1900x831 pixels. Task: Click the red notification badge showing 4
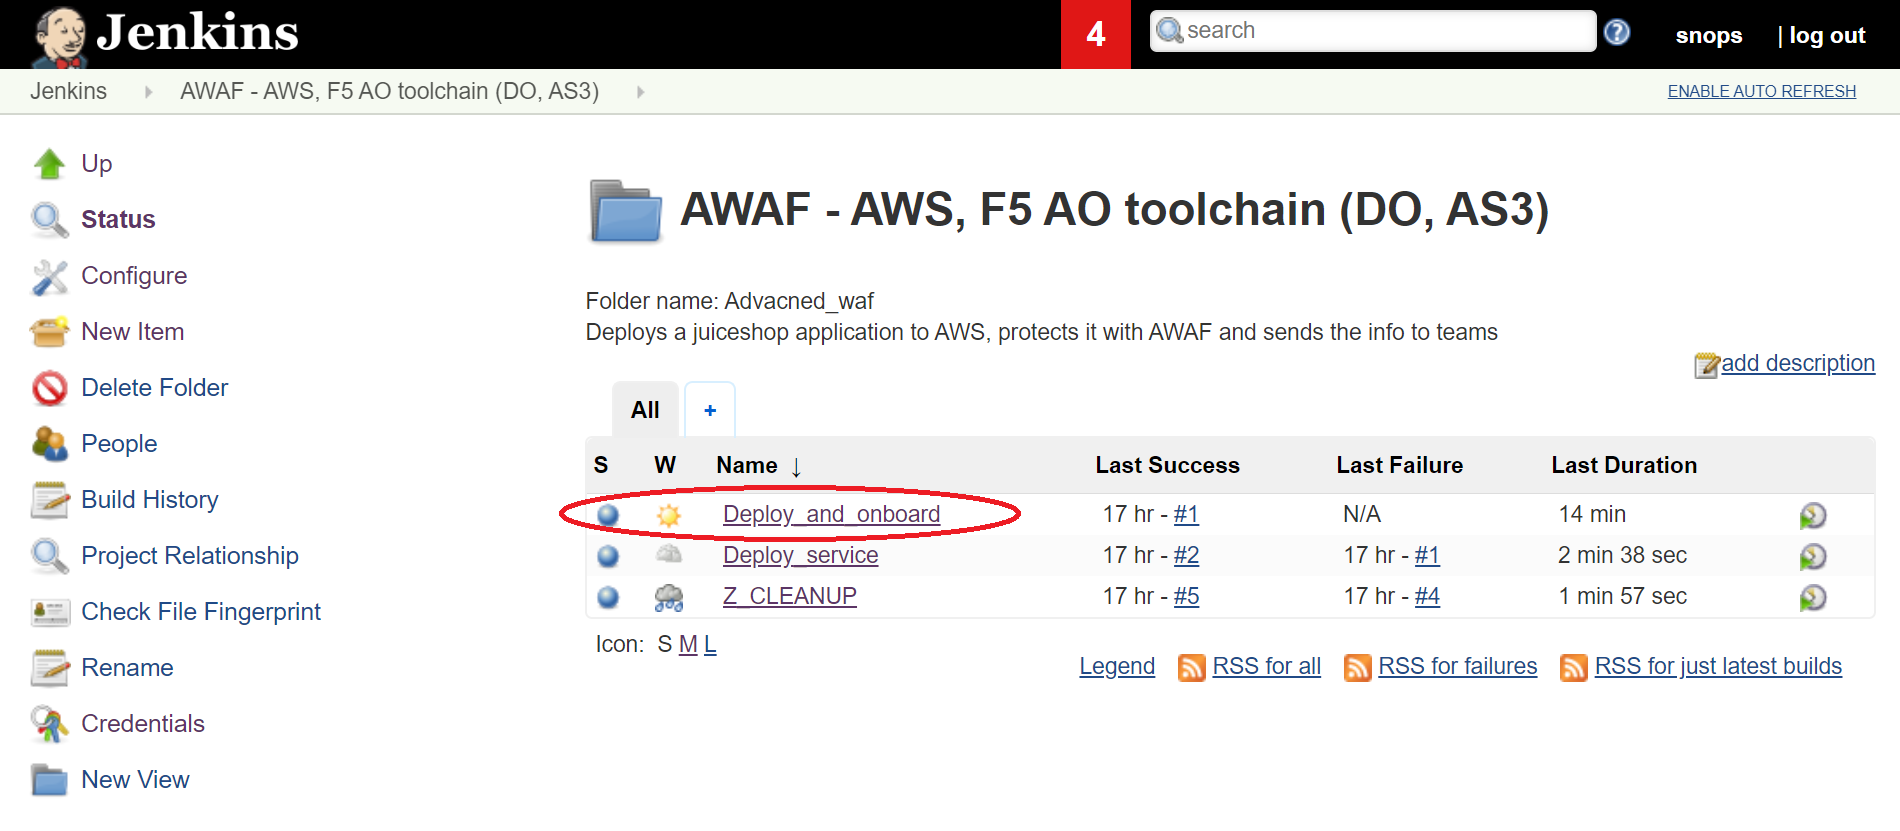click(1095, 34)
